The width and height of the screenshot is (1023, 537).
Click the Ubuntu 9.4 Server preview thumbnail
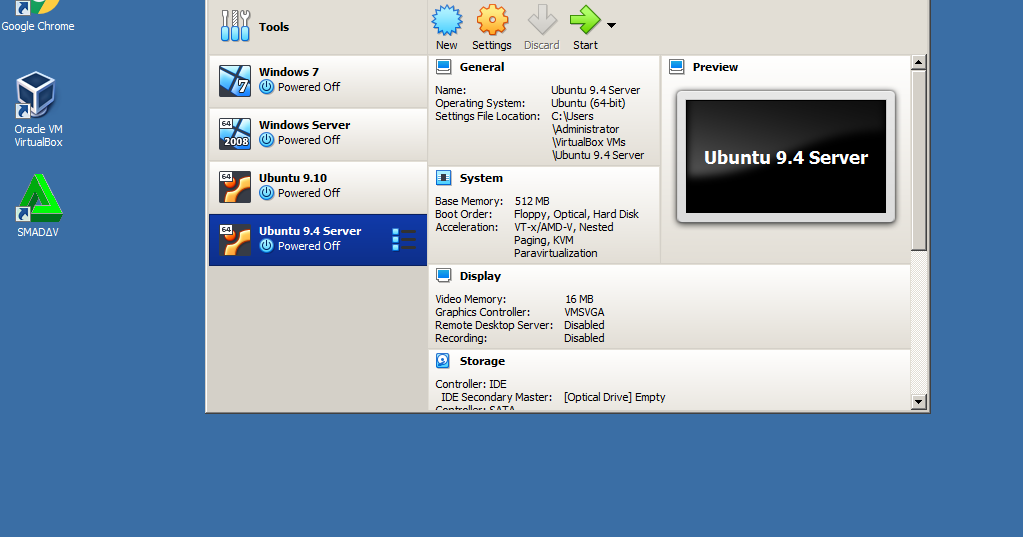click(786, 157)
